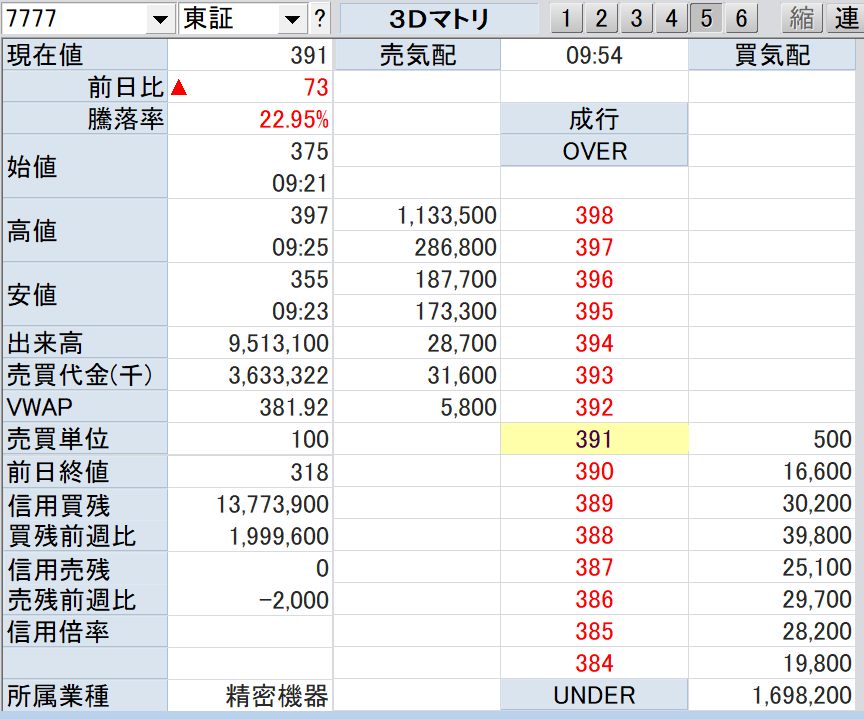Click the UNDER row in the board
The height and width of the screenshot is (719, 864).
594,695
